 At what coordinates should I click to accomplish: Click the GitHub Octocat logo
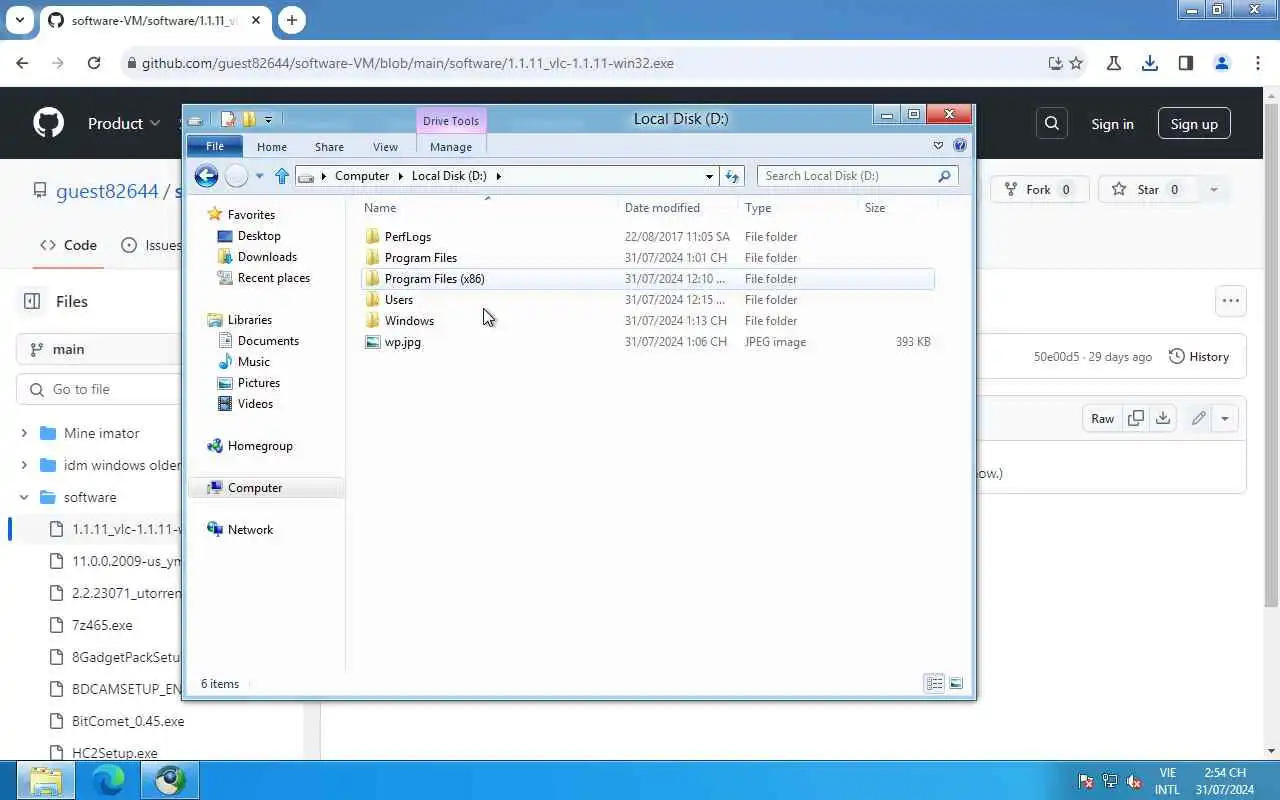click(48, 123)
